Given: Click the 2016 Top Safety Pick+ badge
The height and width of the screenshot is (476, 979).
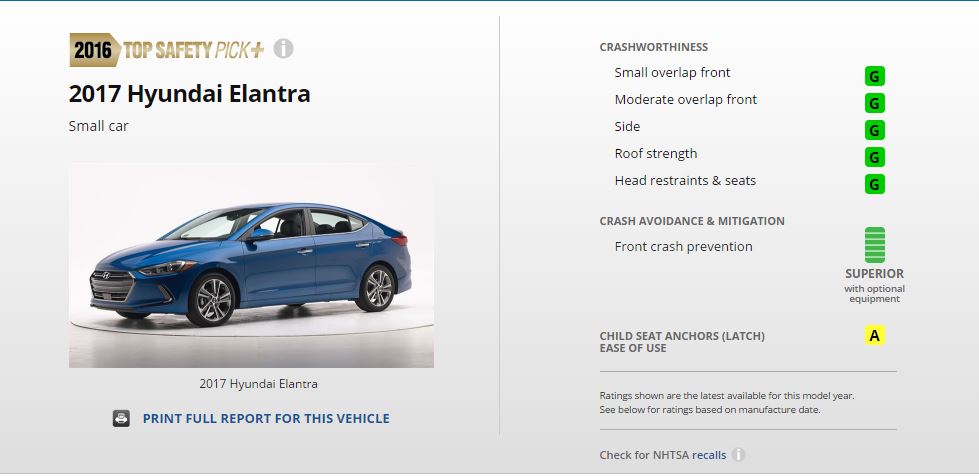Looking at the screenshot, I should coord(167,49).
